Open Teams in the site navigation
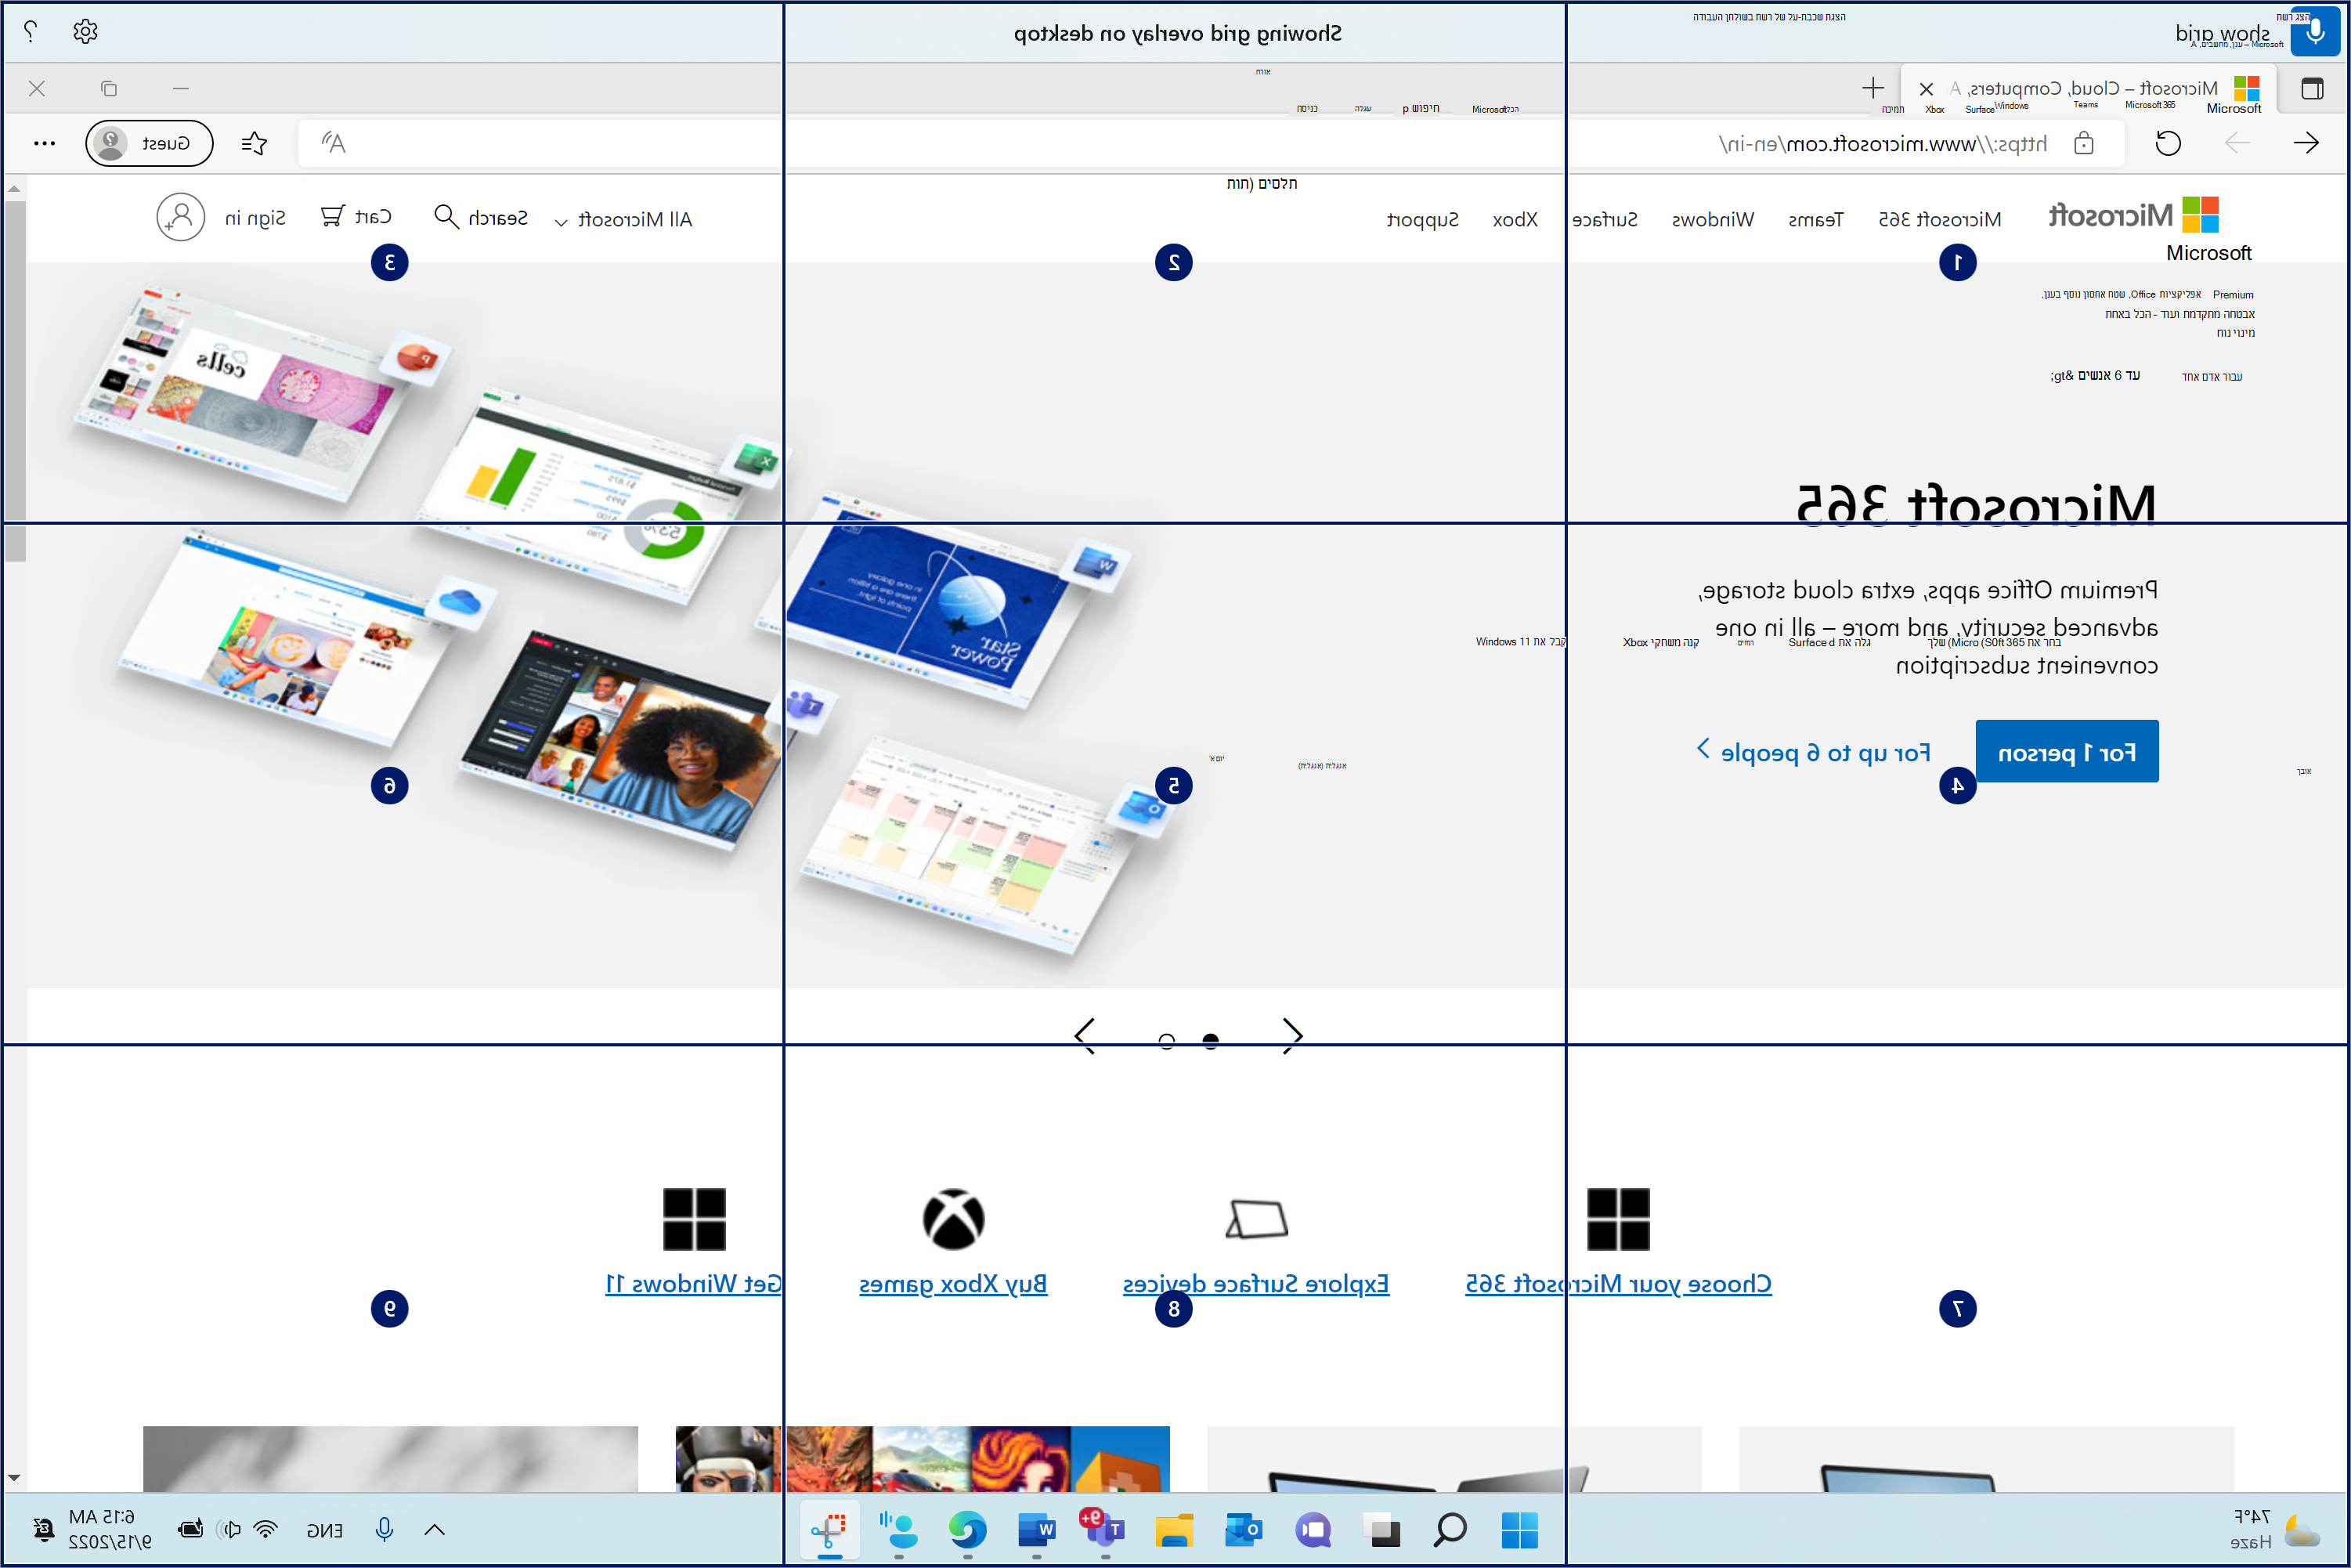Viewport: 2351px width, 1568px height. [x=1816, y=219]
